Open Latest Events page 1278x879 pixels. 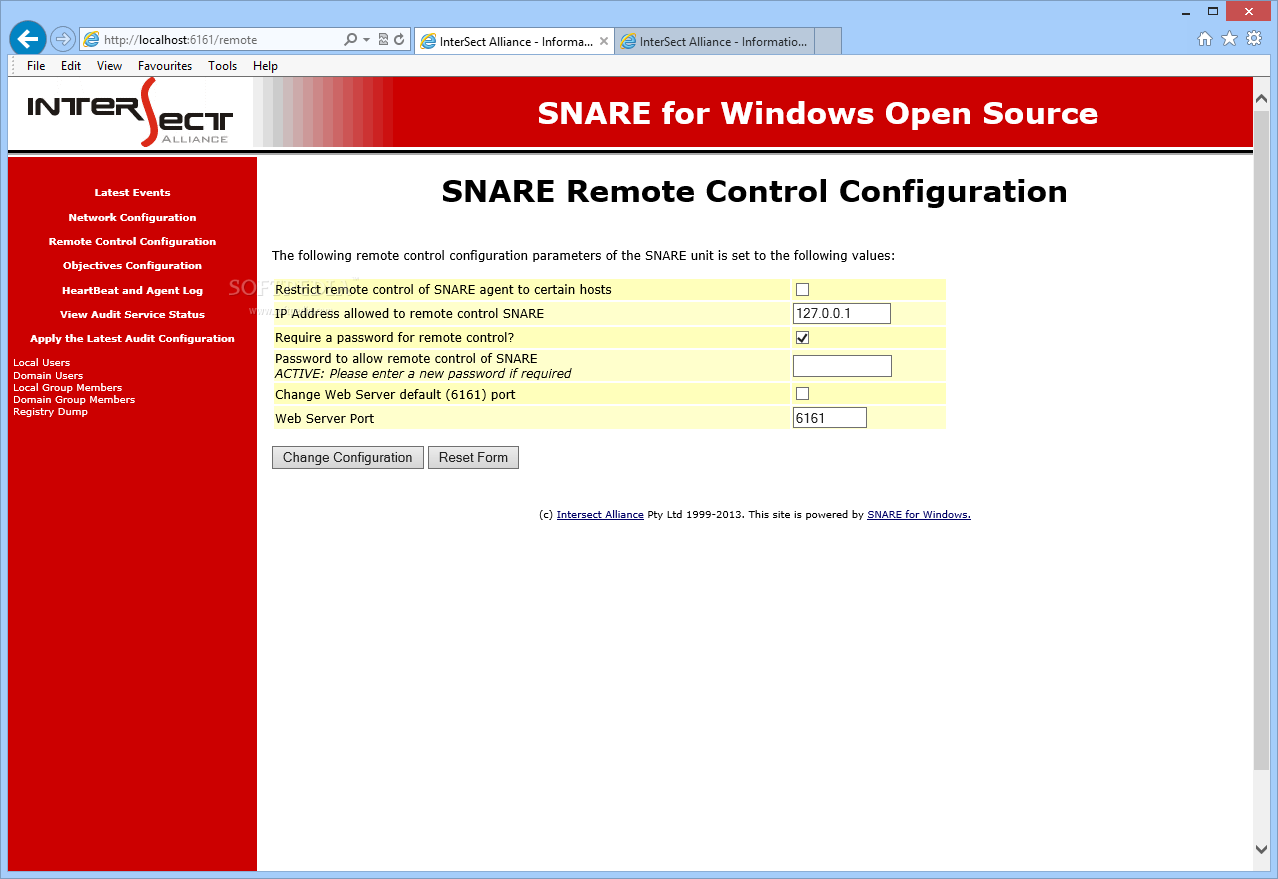132,193
